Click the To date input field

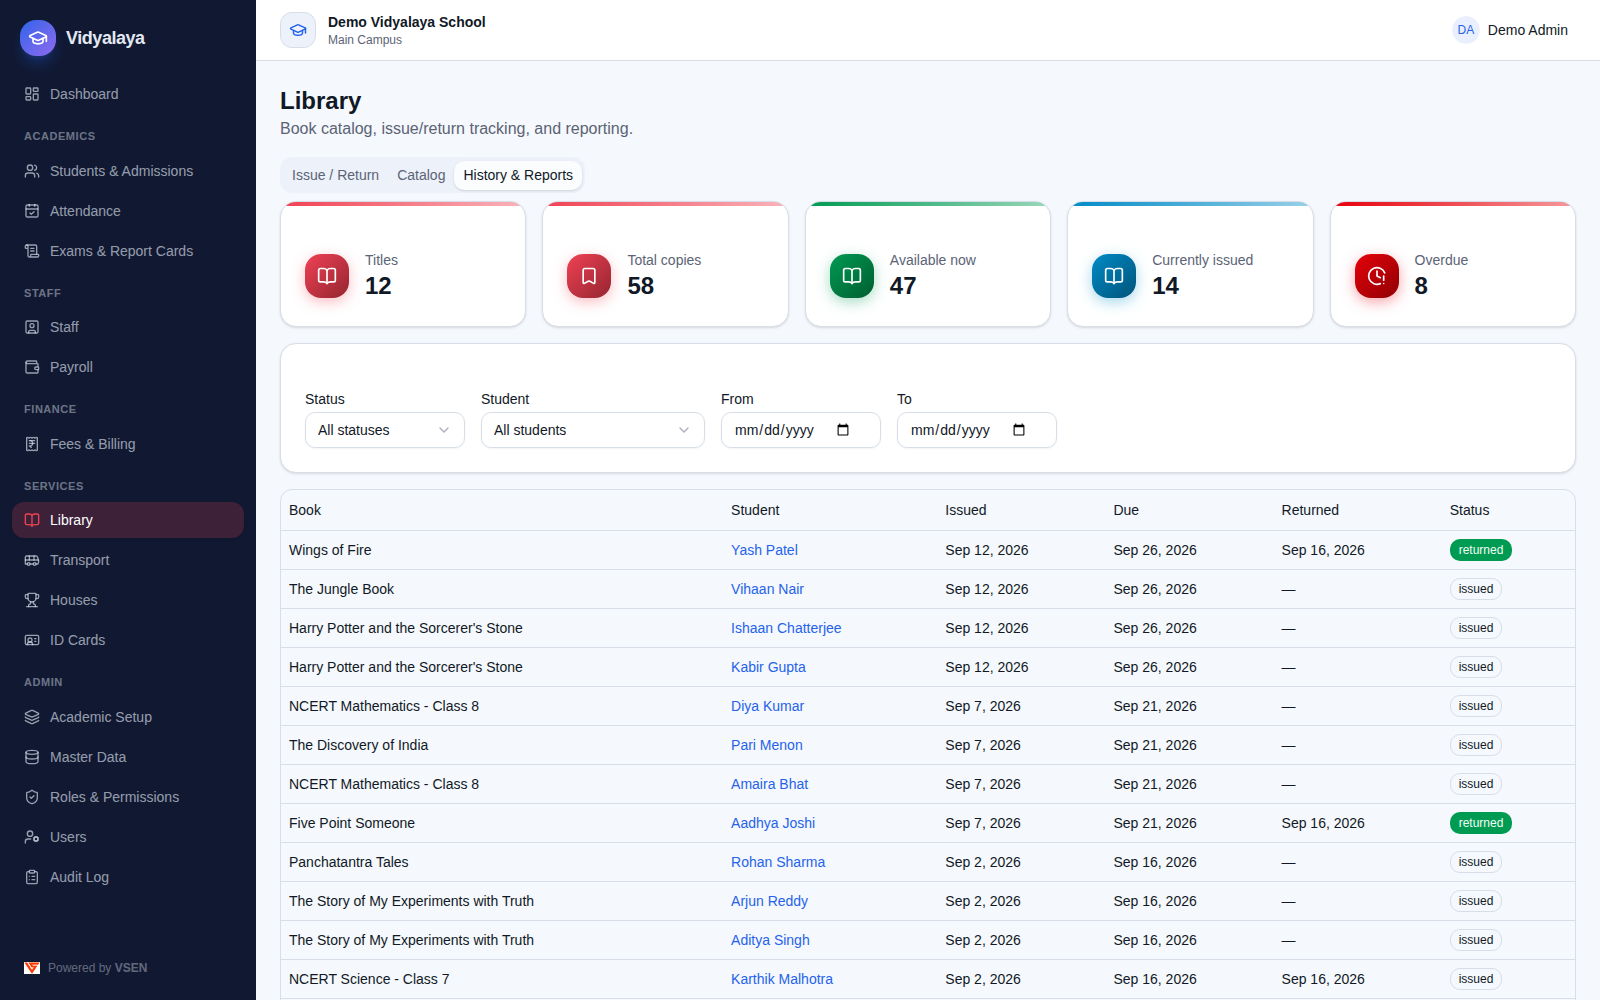point(977,430)
